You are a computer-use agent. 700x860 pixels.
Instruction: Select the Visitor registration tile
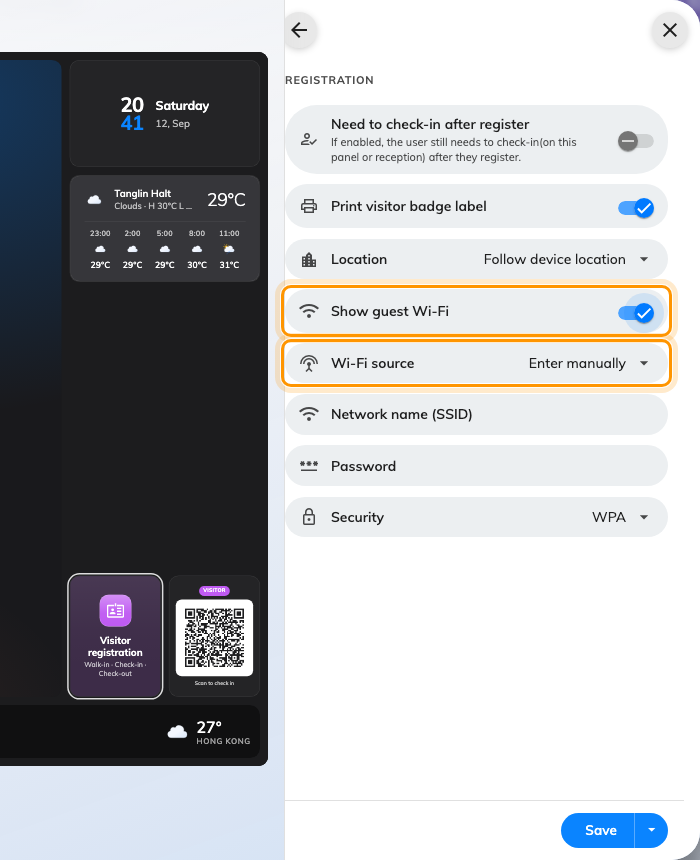click(115, 636)
